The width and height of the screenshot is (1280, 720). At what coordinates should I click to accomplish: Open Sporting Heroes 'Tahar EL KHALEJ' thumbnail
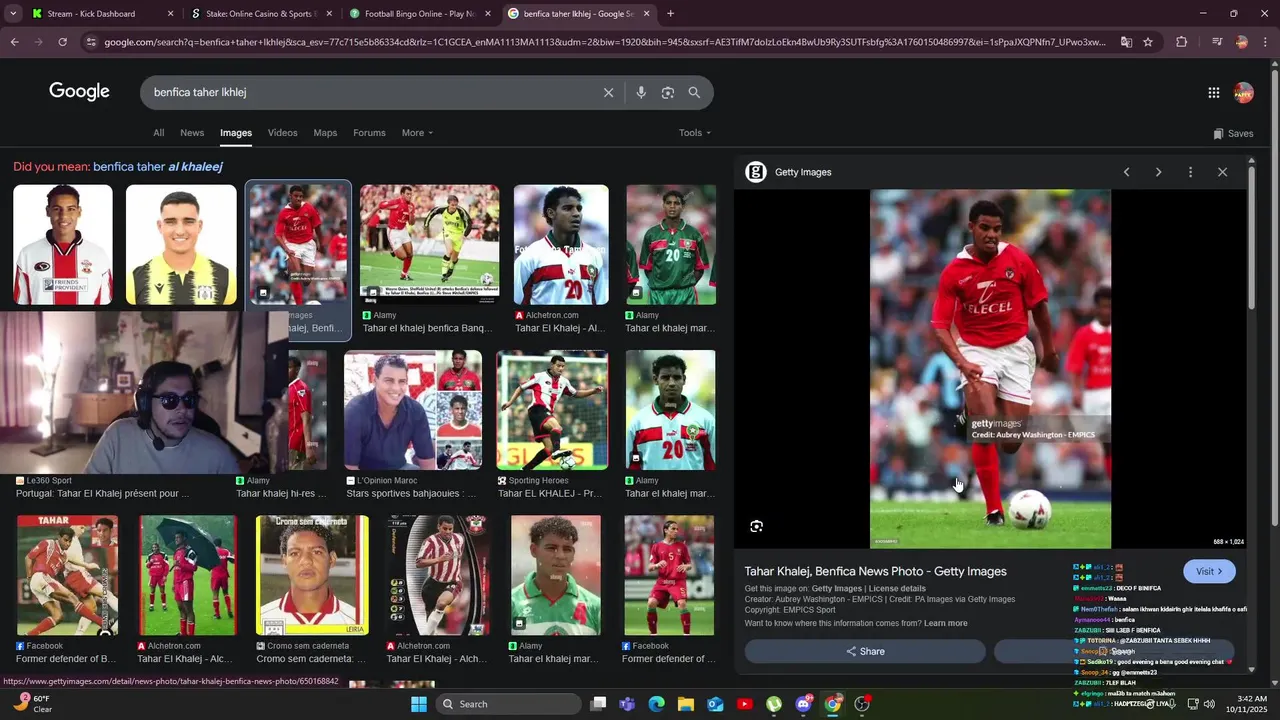(552, 410)
